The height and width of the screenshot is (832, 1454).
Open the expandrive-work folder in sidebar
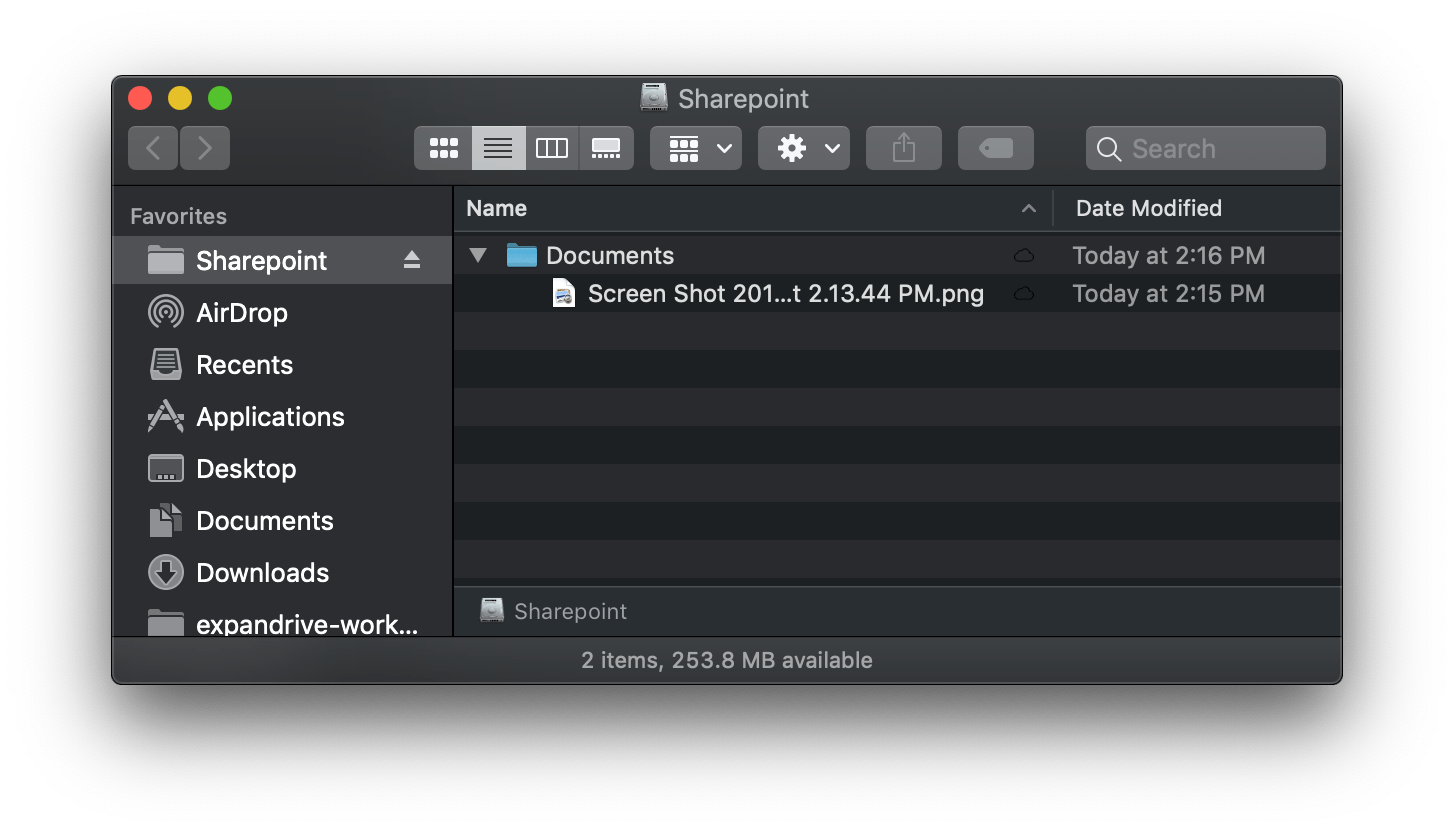point(282,623)
